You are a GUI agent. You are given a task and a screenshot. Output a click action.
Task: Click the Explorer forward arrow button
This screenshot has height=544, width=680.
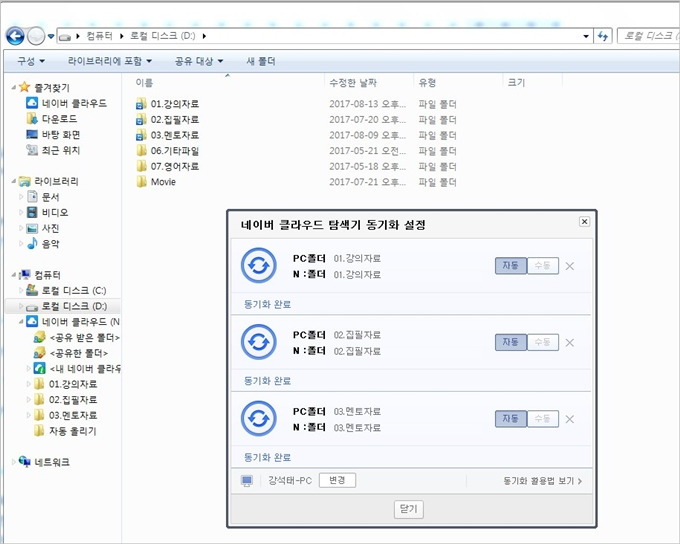click(36, 36)
